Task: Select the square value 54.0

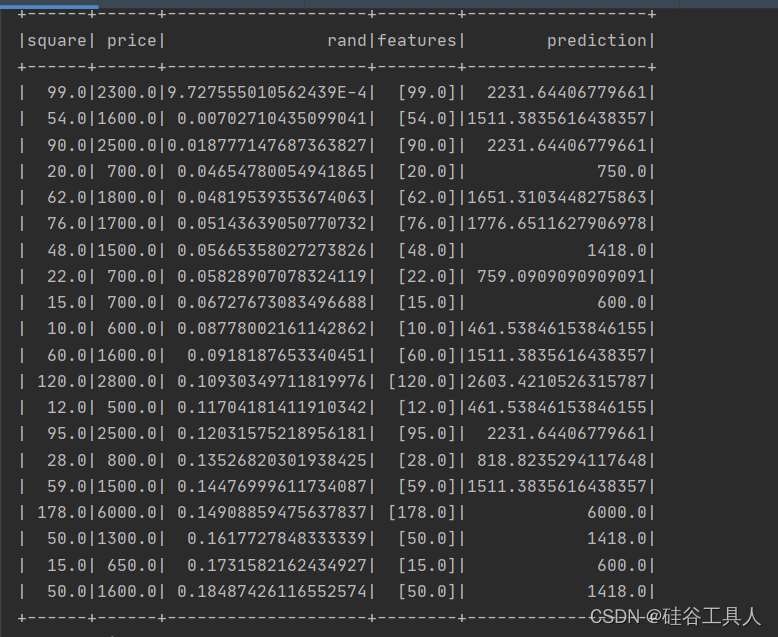Action: click(x=67, y=119)
